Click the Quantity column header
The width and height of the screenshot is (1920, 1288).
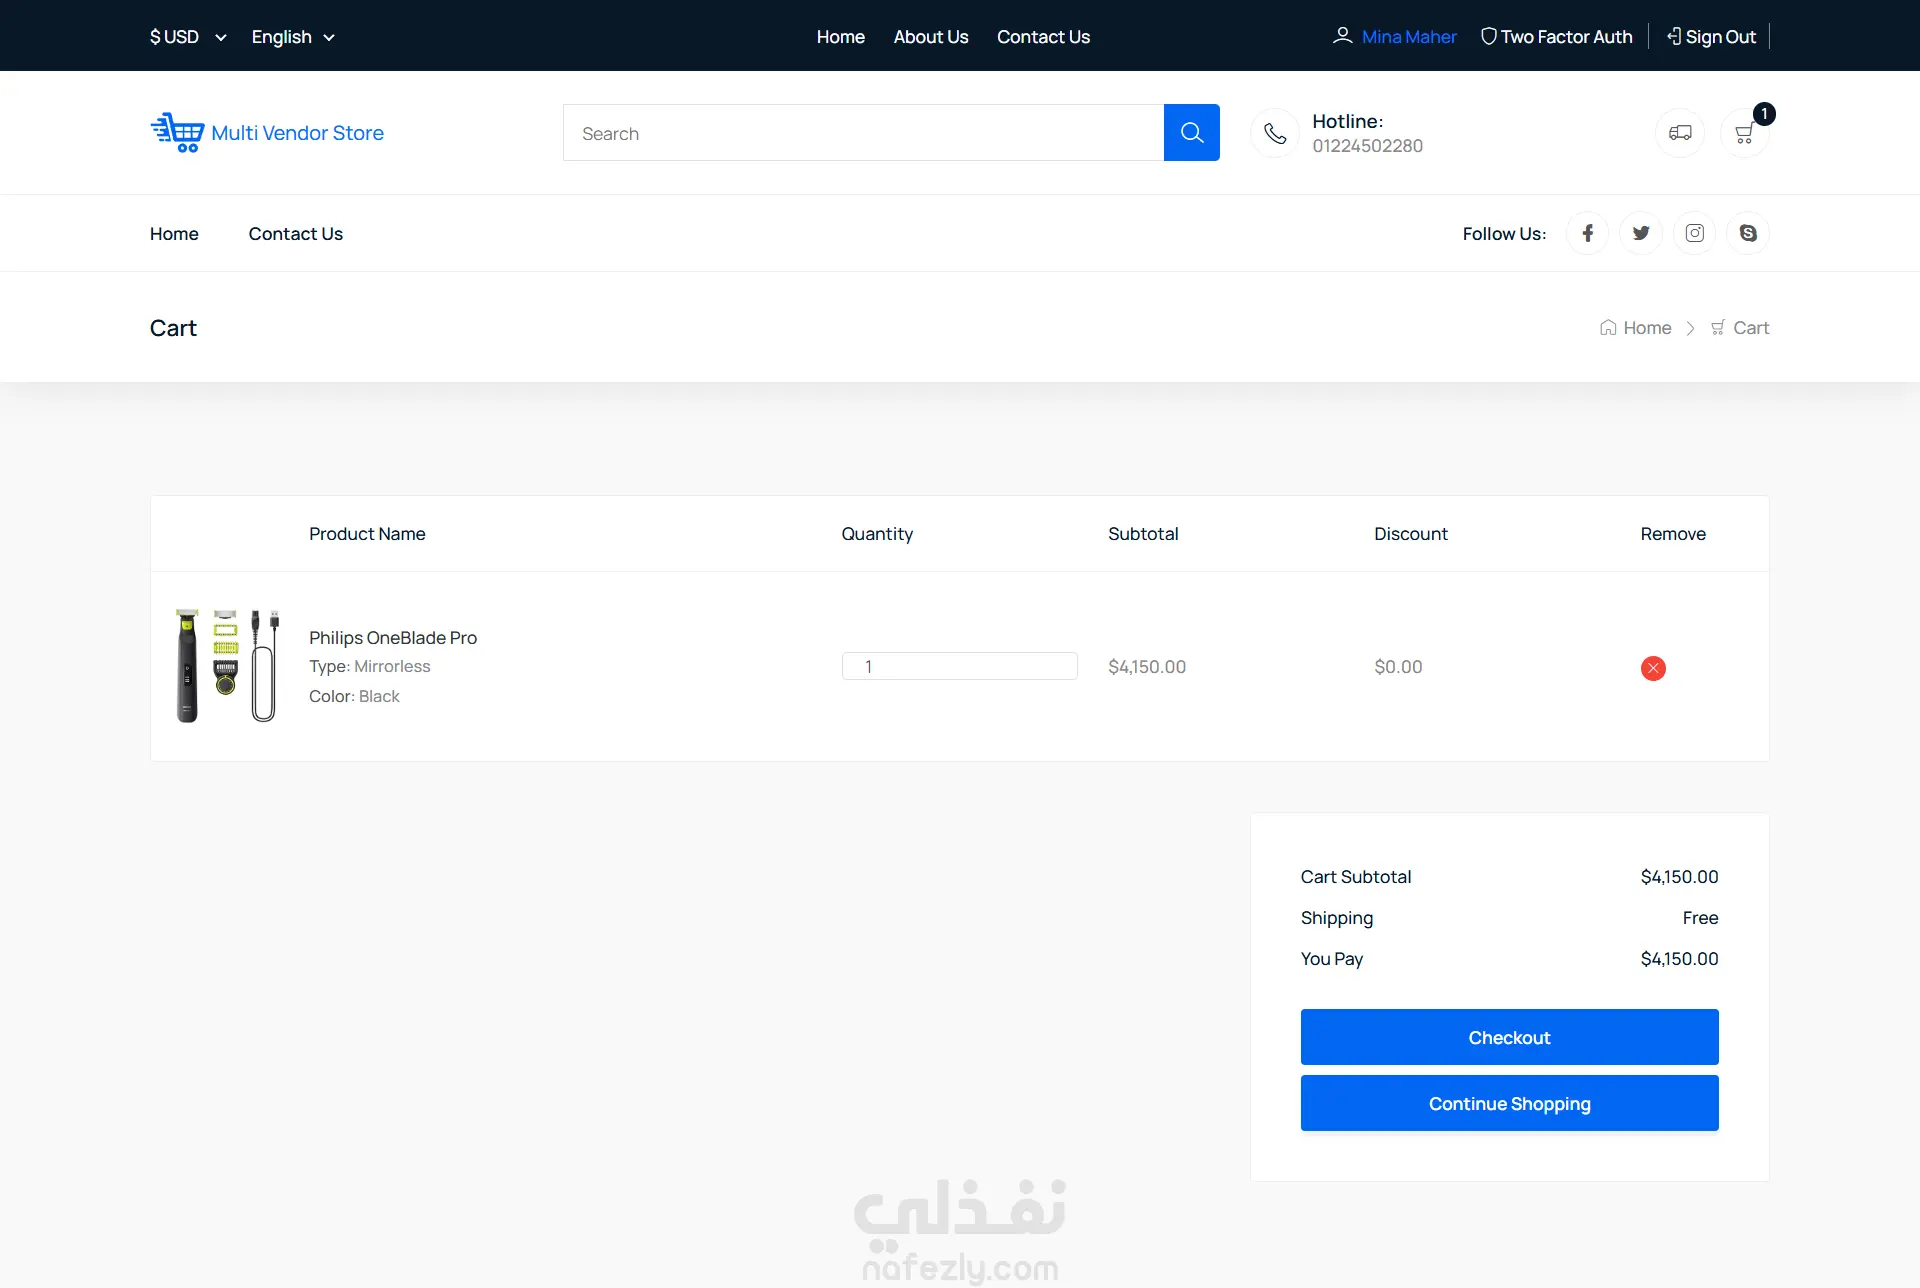tap(877, 534)
